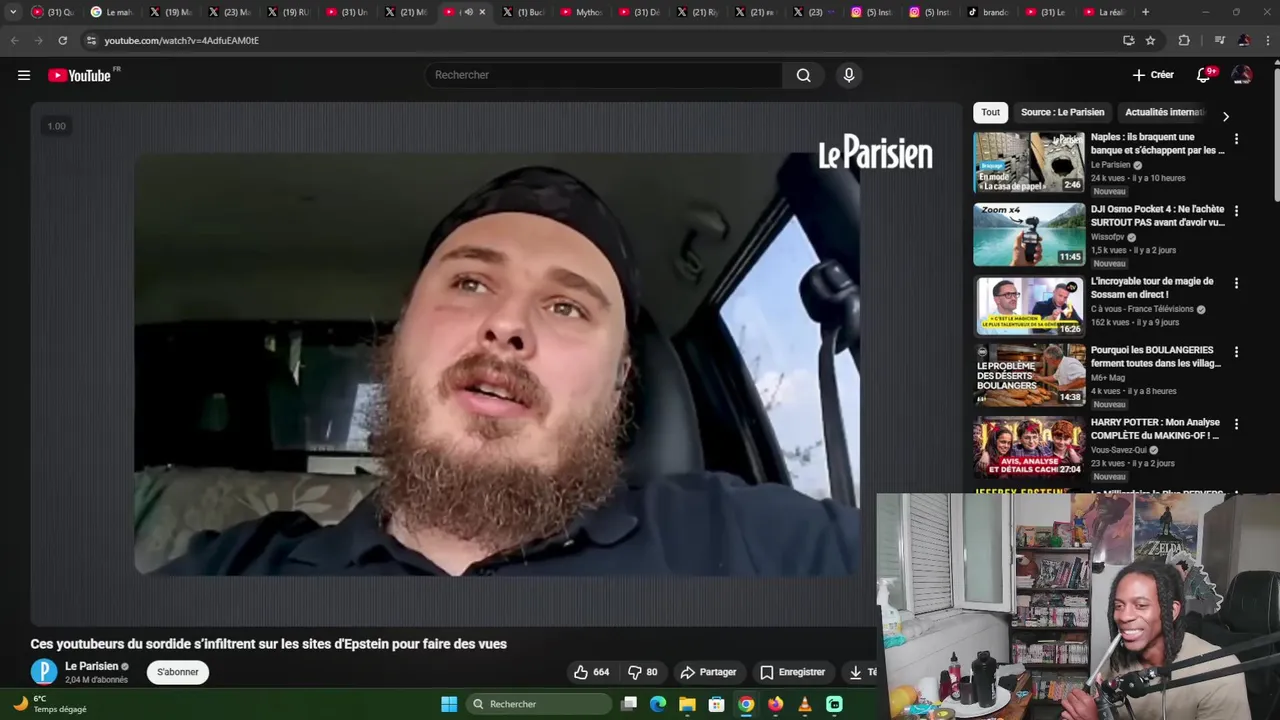Switch to Firefox on the taskbar
This screenshot has height=720, width=1280.
[775, 704]
